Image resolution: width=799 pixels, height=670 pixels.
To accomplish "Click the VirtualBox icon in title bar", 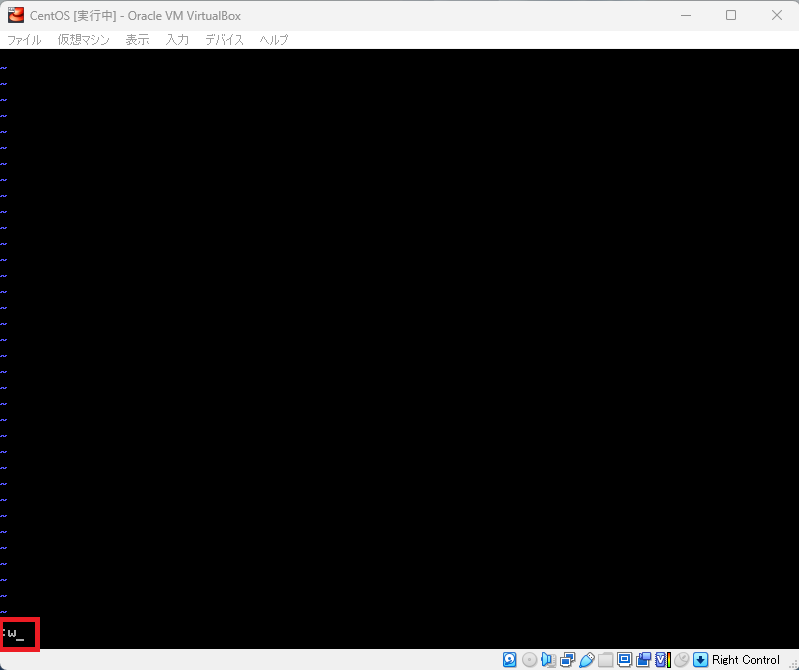I will (16, 15).
